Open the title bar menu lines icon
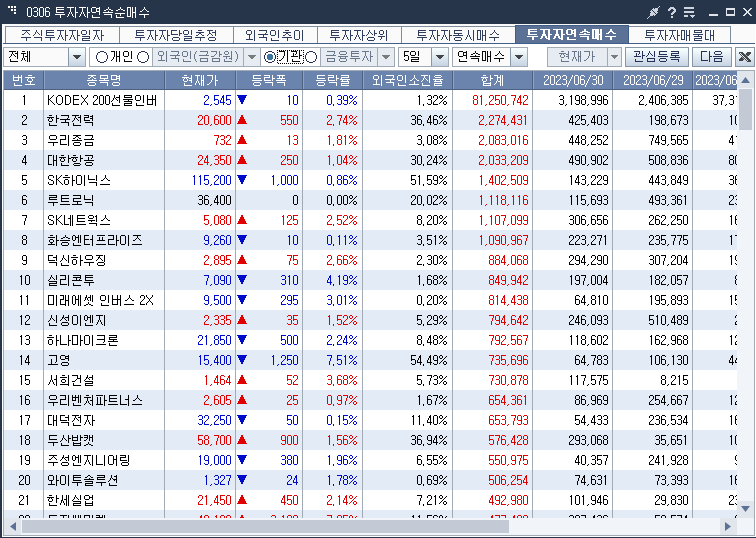Image resolution: width=756 pixels, height=538 pixels. pos(689,12)
